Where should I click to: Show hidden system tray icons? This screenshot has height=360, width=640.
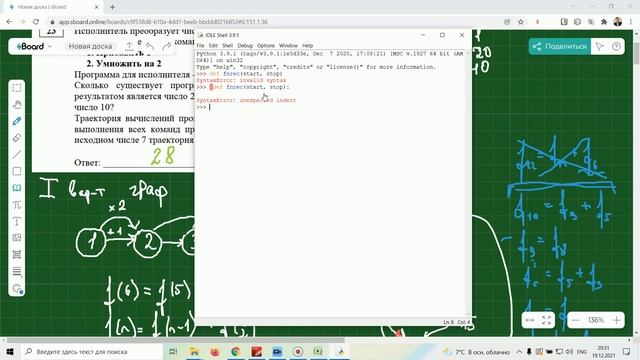point(519,351)
